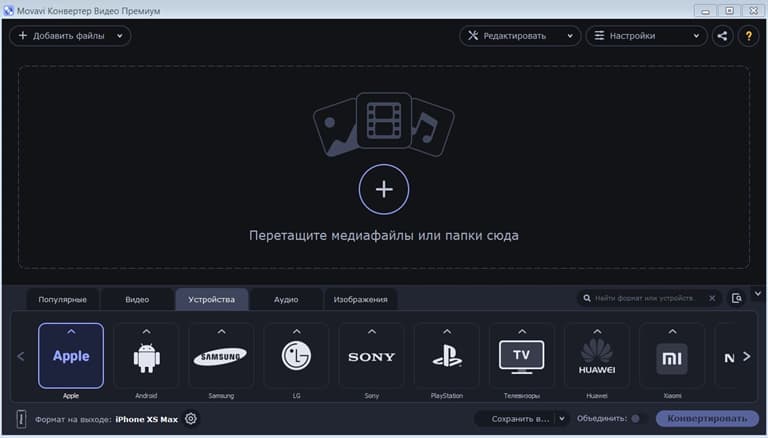
Task: Expand the Настройки dropdown
Action: 696,36
